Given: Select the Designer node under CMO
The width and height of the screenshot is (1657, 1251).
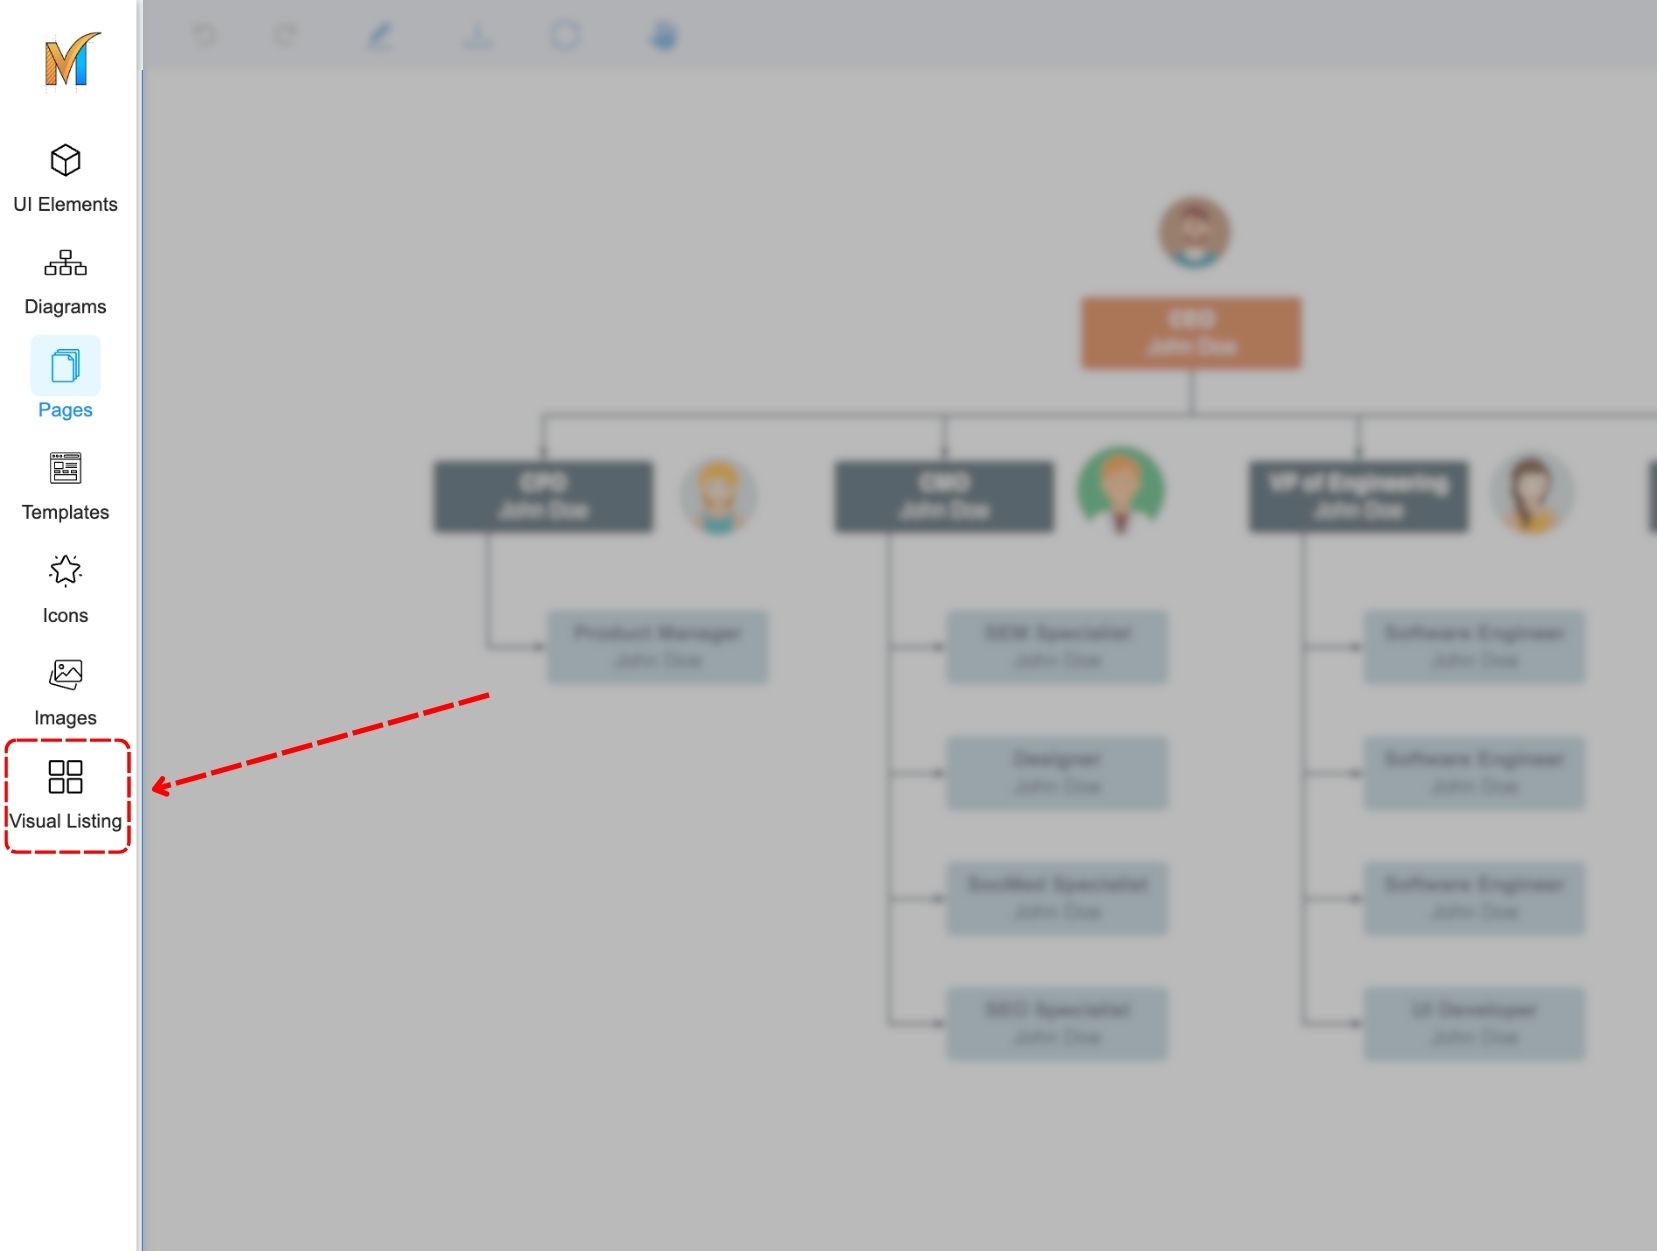Looking at the screenshot, I should coord(1057,773).
